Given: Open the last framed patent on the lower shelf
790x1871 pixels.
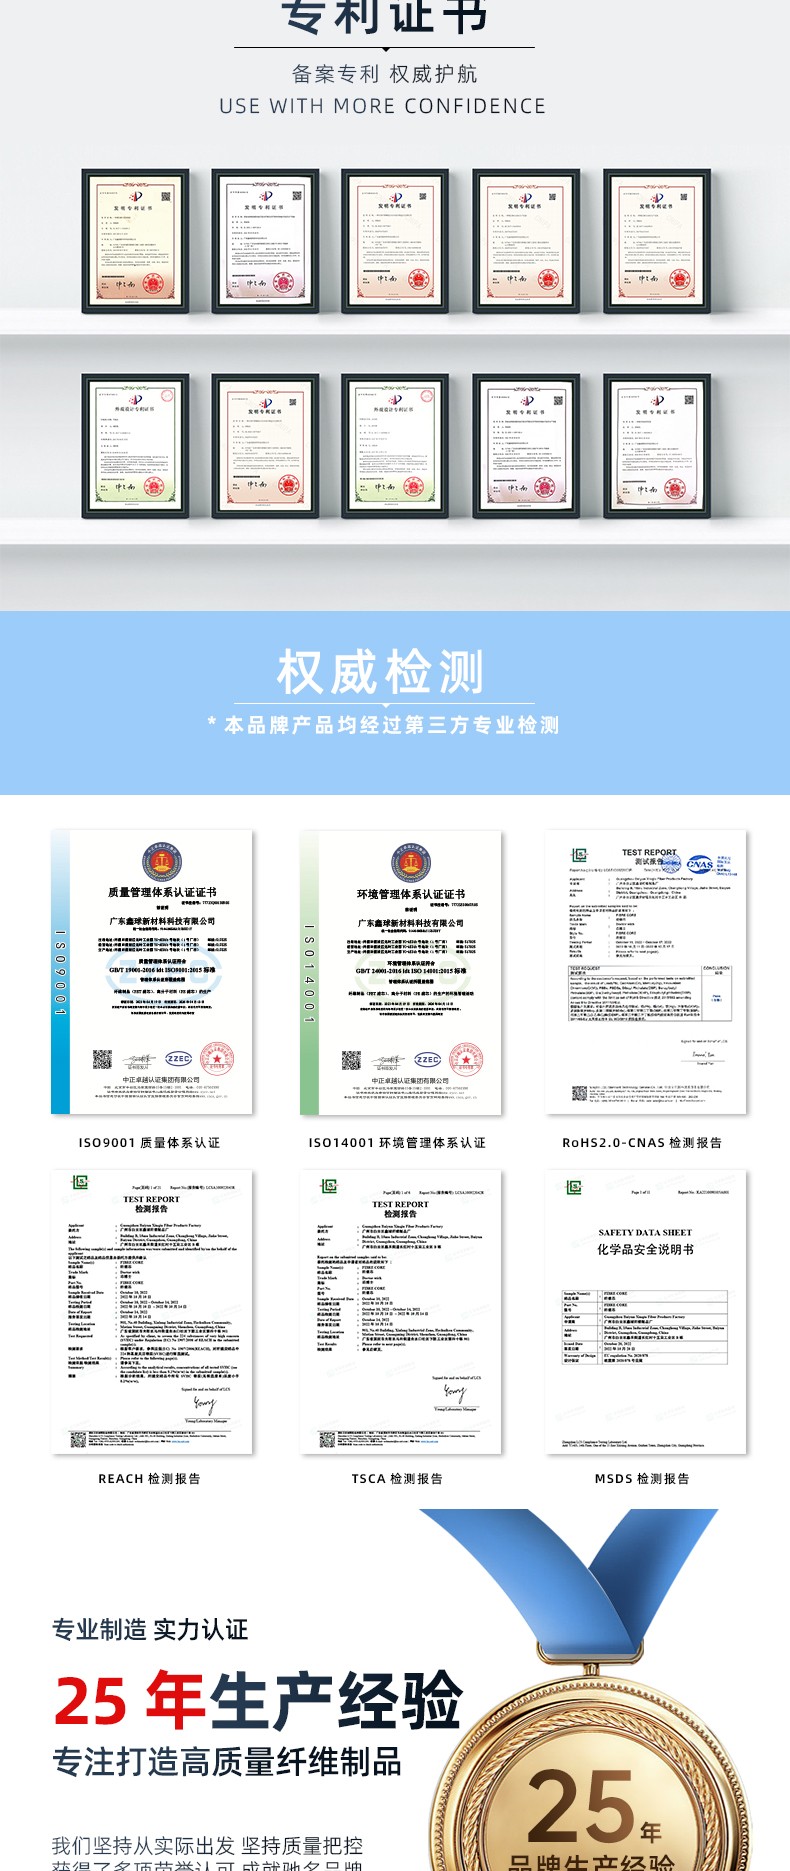Looking at the screenshot, I should pos(657,446).
